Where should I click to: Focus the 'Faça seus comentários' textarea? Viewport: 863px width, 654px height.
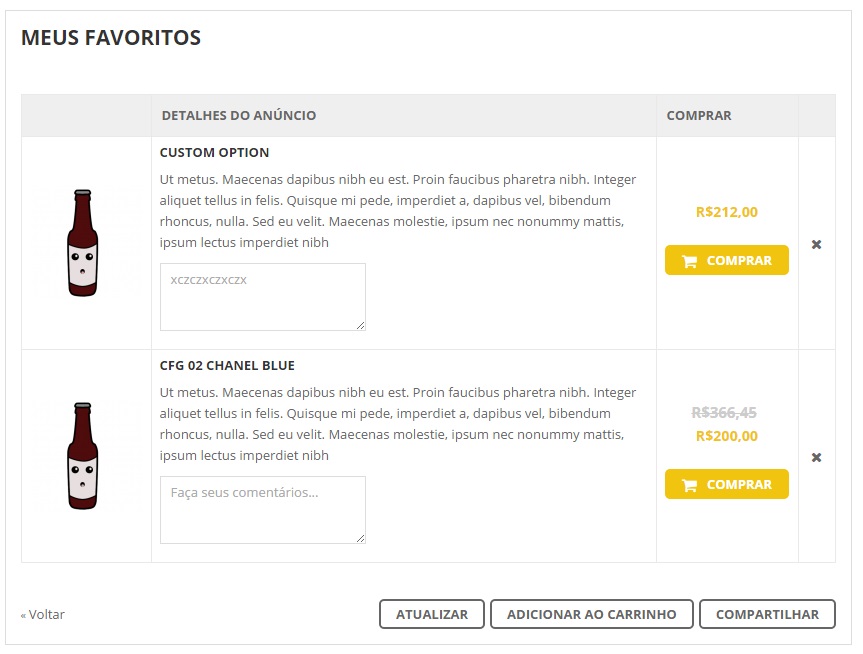coord(262,509)
